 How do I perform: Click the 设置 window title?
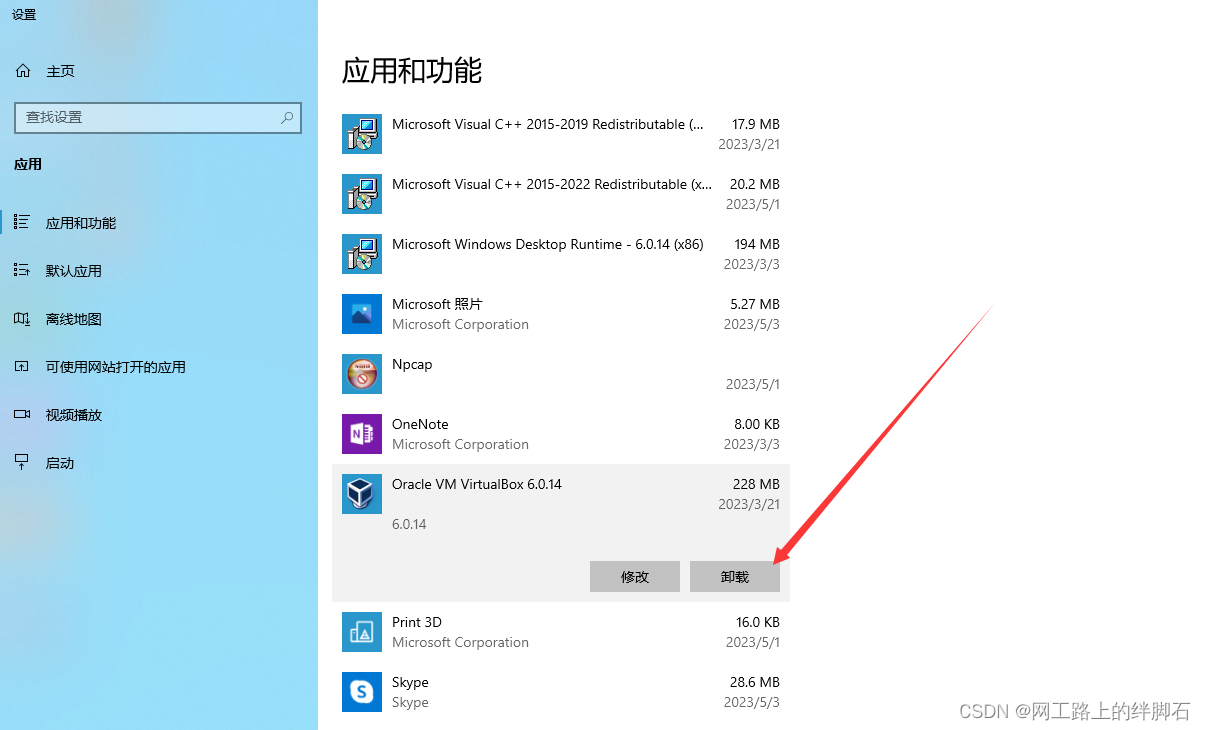tap(24, 14)
